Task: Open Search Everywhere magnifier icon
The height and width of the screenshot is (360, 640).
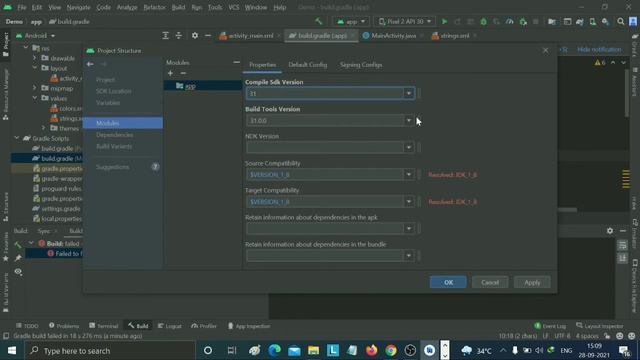Action: click(x=620, y=22)
